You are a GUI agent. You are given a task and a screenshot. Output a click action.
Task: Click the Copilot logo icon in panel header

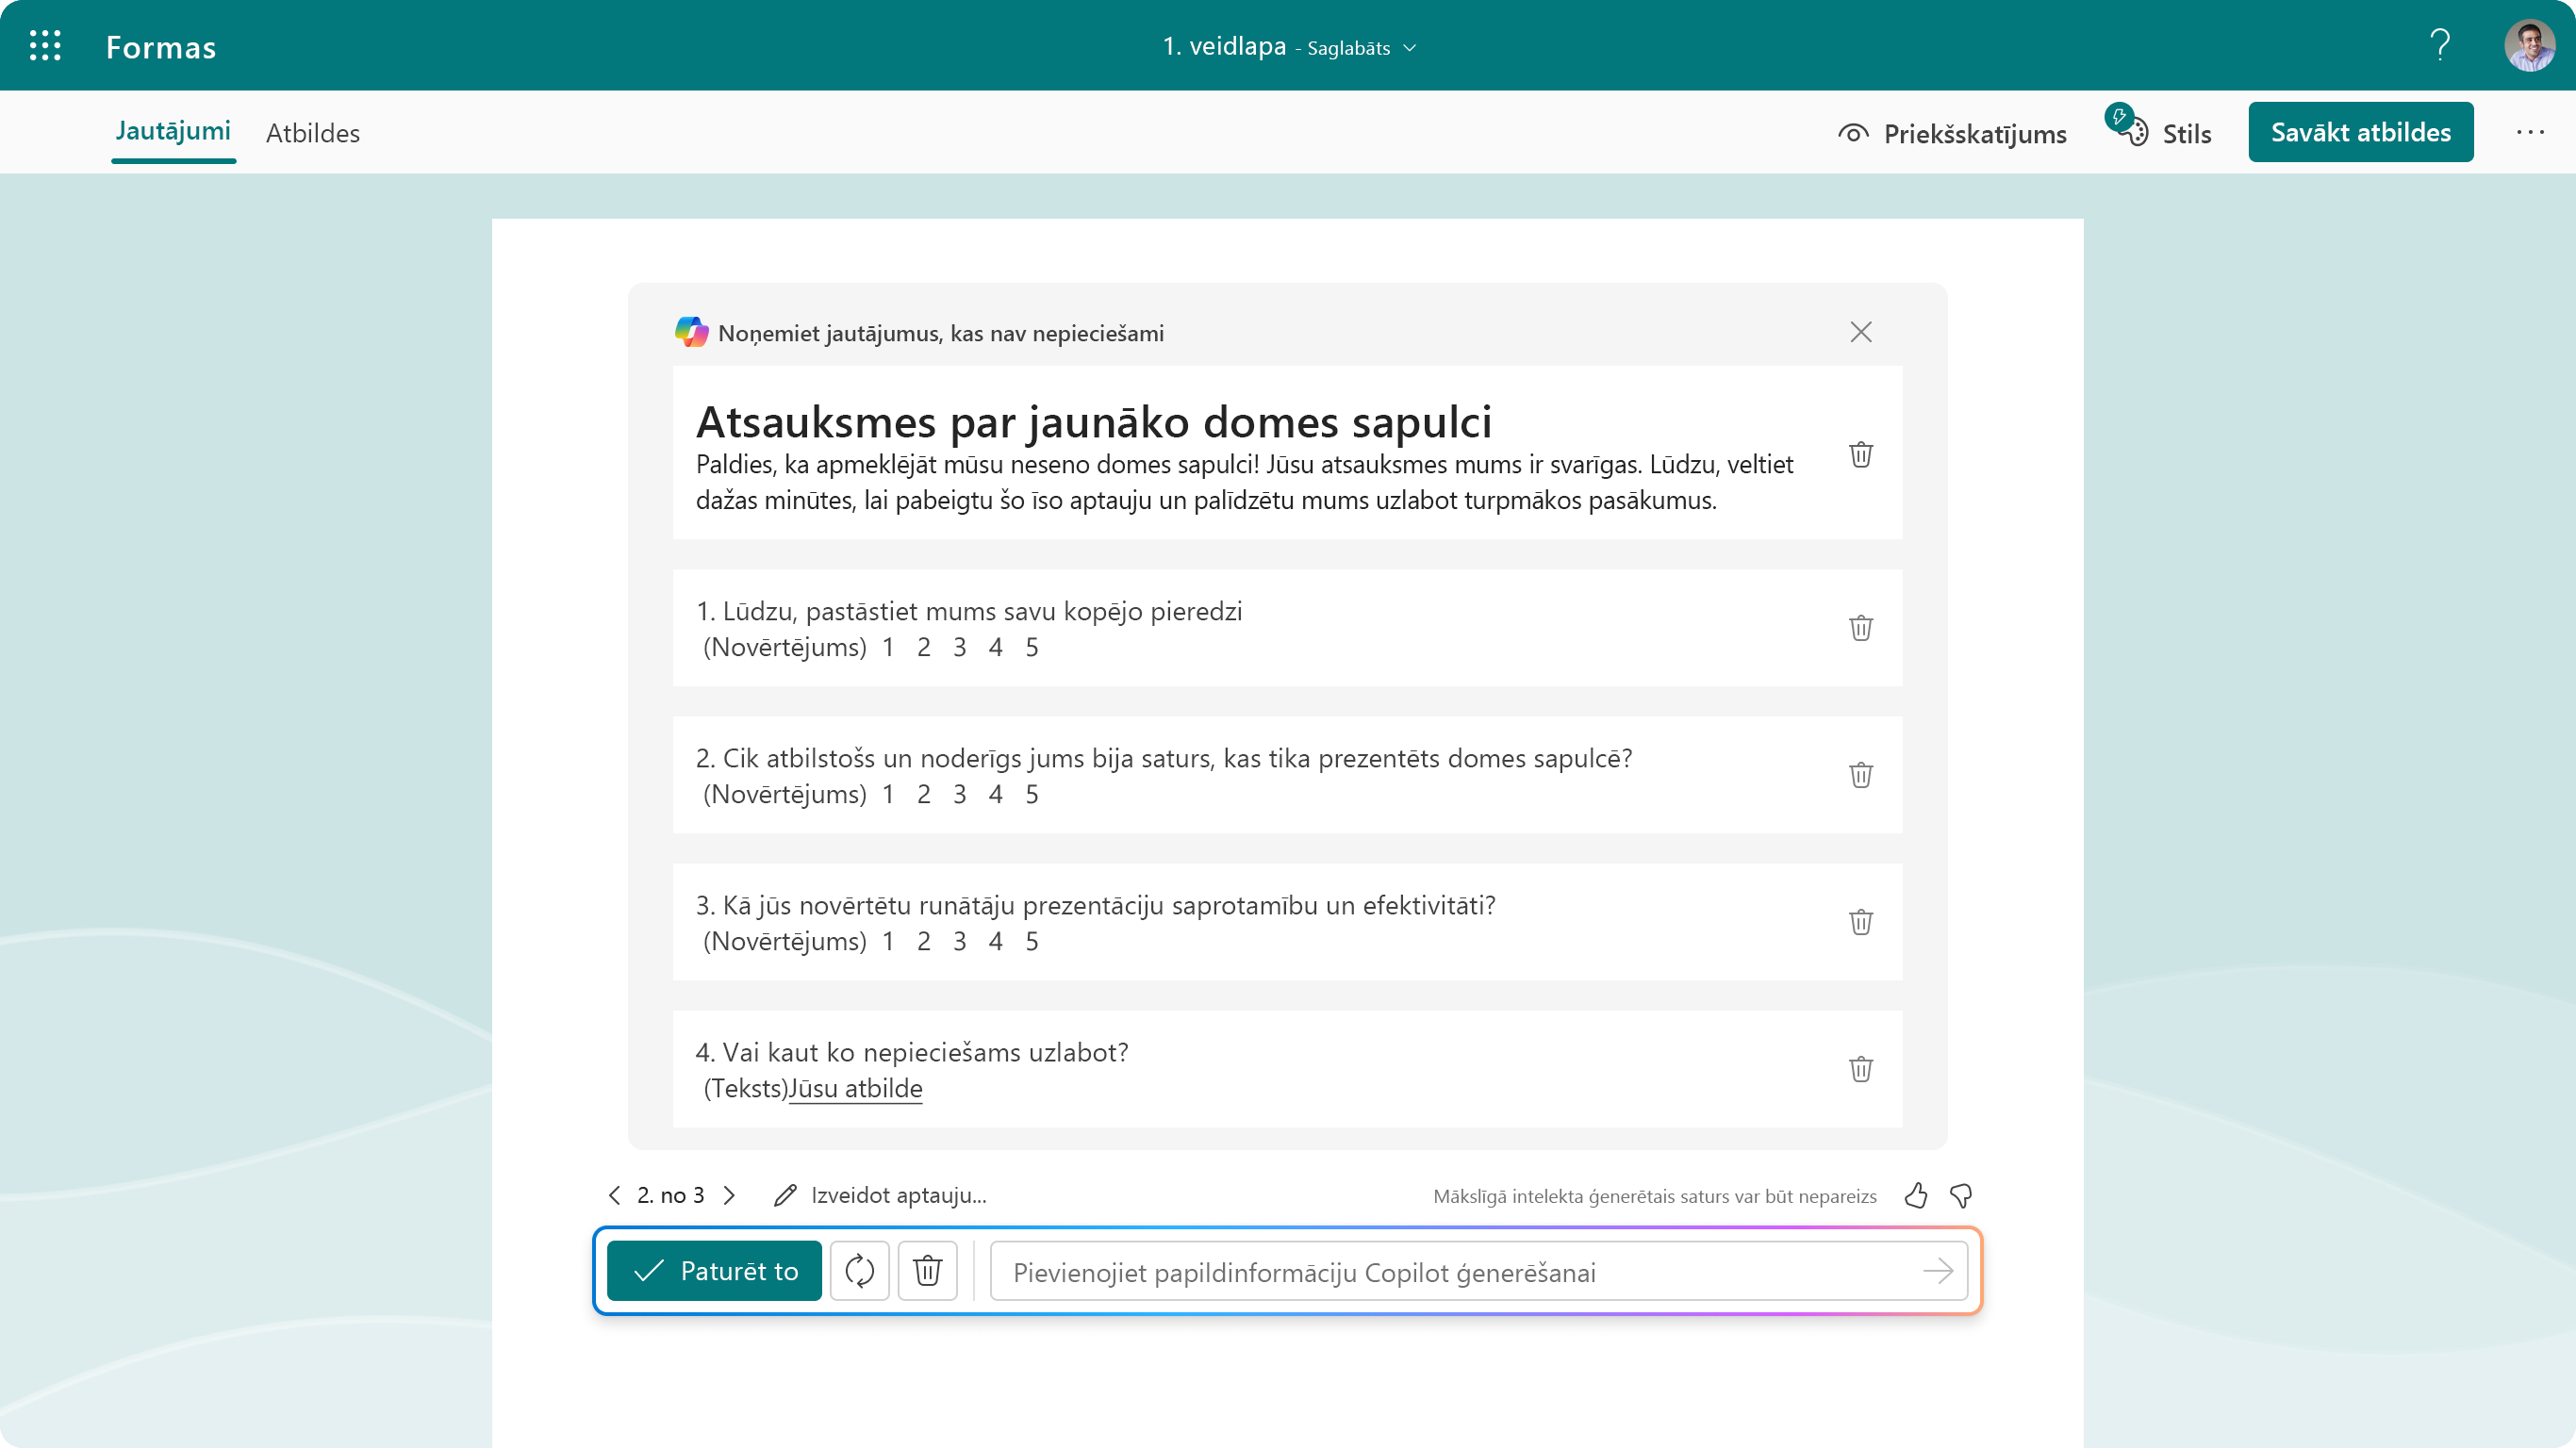(692, 332)
